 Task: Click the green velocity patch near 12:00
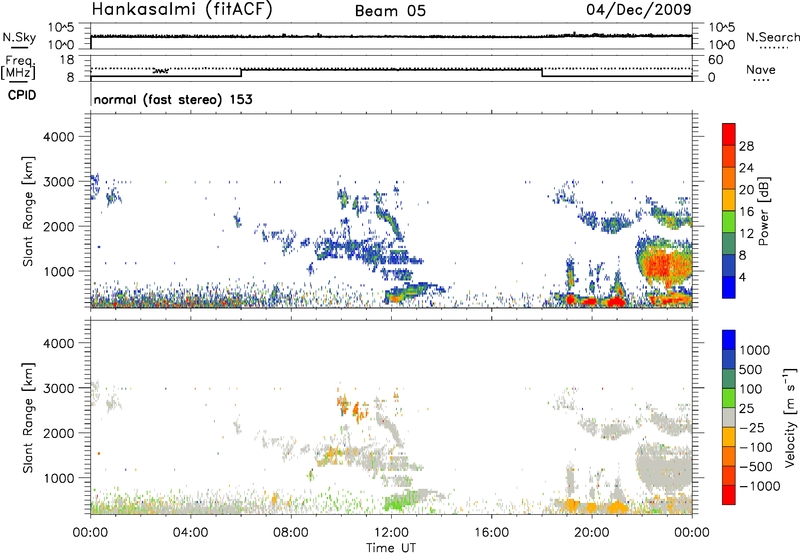tap(398, 502)
